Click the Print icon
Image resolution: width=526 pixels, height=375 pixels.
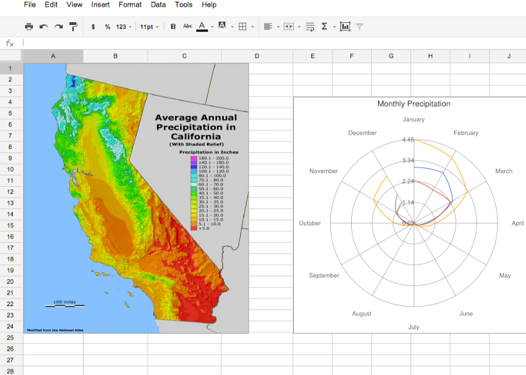(x=29, y=26)
